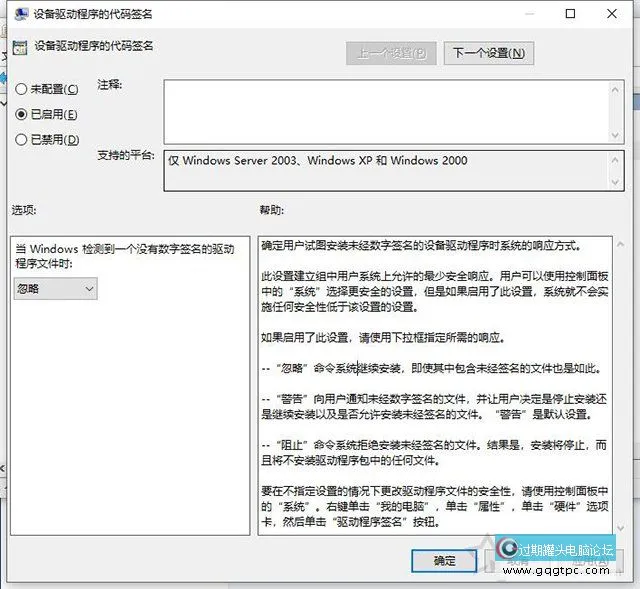Open the 忽略 dropdown for unsigned drivers
Image resolution: width=640 pixels, height=589 pixels.
pos(56,289)
